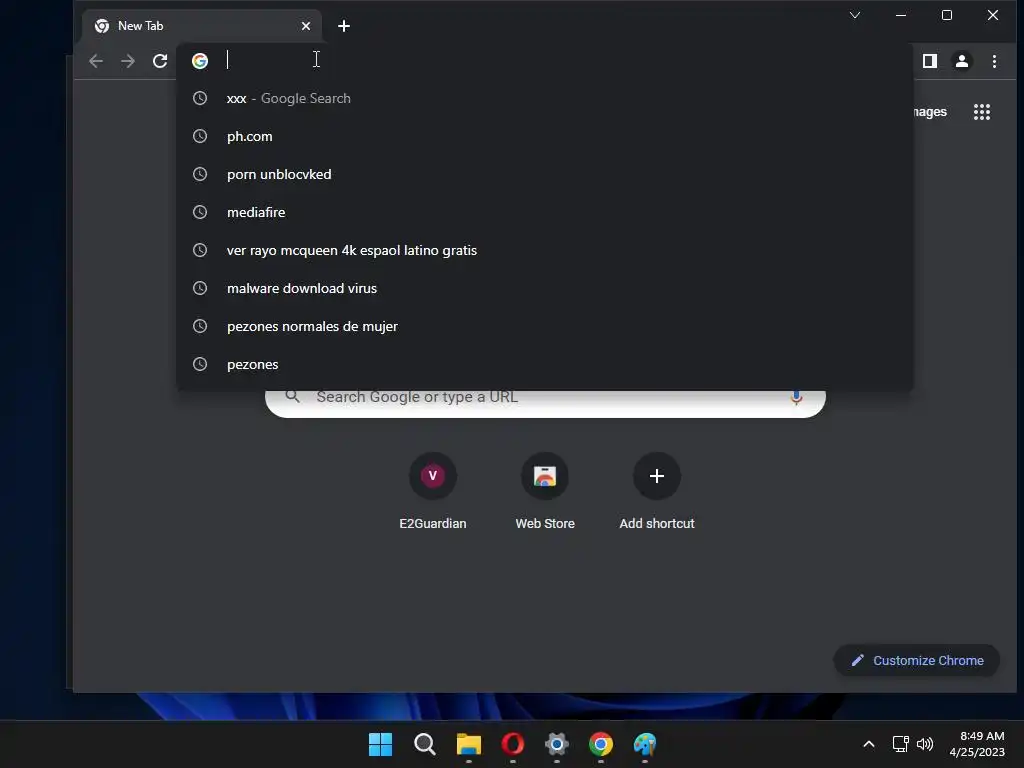Open File Explorer from the taskbar

coord(468,744)
